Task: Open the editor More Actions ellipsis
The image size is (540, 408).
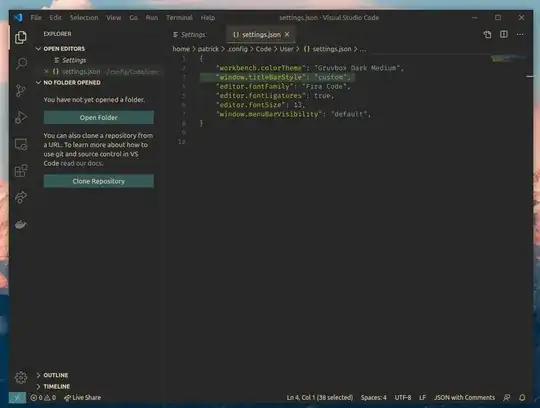Action: 520,34
